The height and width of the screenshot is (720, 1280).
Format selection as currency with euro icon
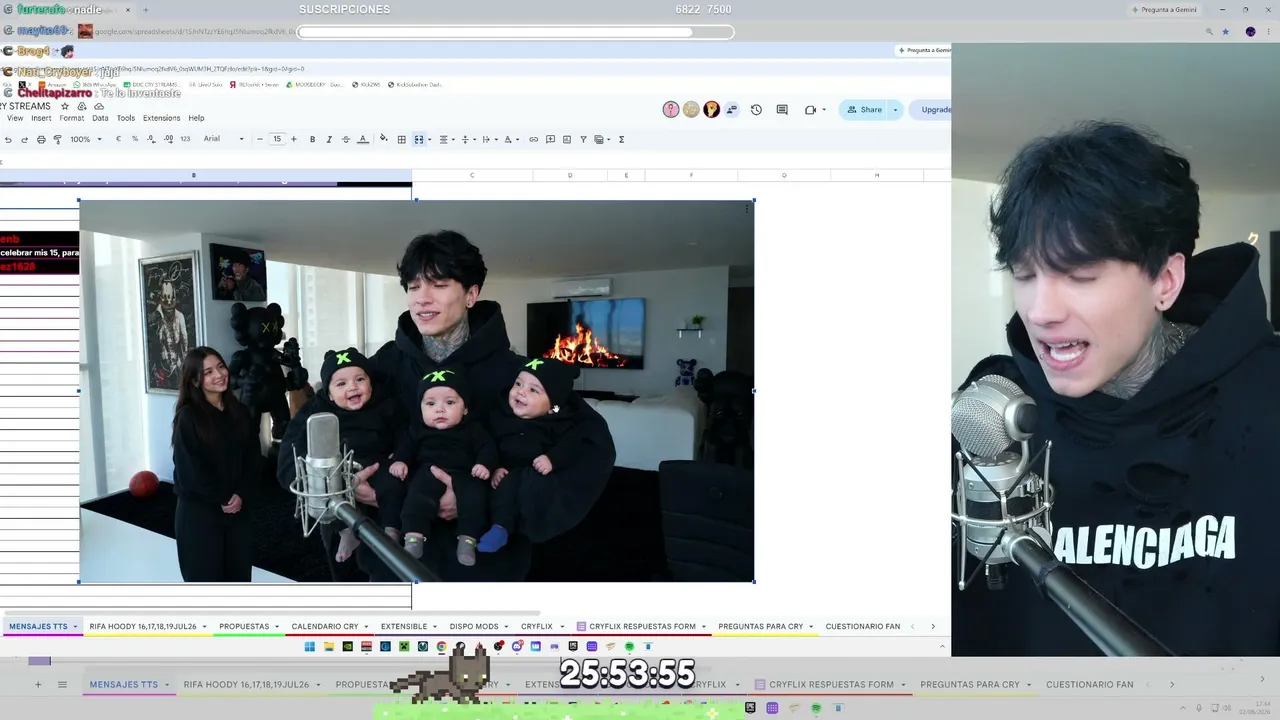[x=118, y=139]
